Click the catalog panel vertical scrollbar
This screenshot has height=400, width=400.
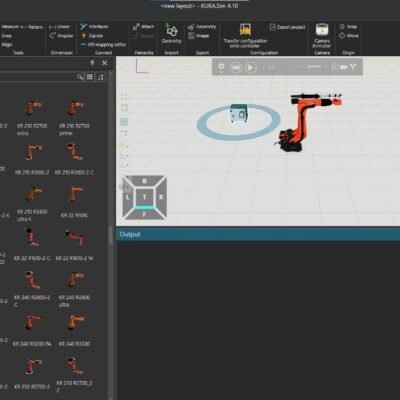coord(111,235)
